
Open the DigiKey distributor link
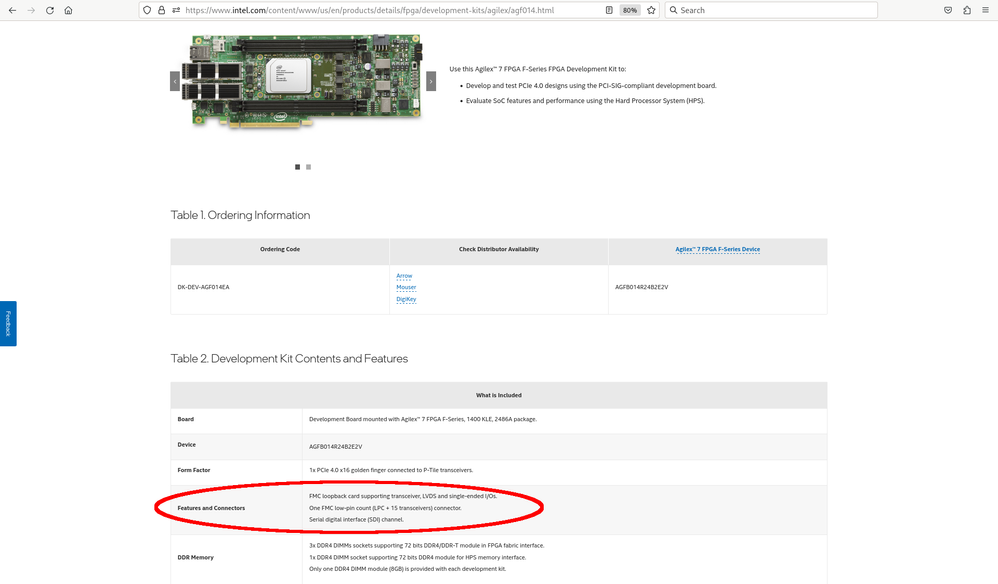click(406, 299)
